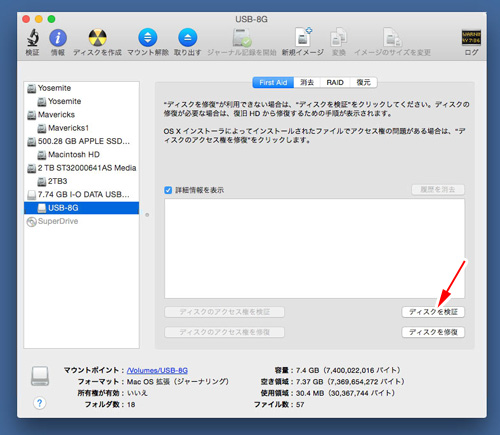Select the Mavericks disk in sidebar
The width and height of the screenshot is (500, 435).
point(81,115)
